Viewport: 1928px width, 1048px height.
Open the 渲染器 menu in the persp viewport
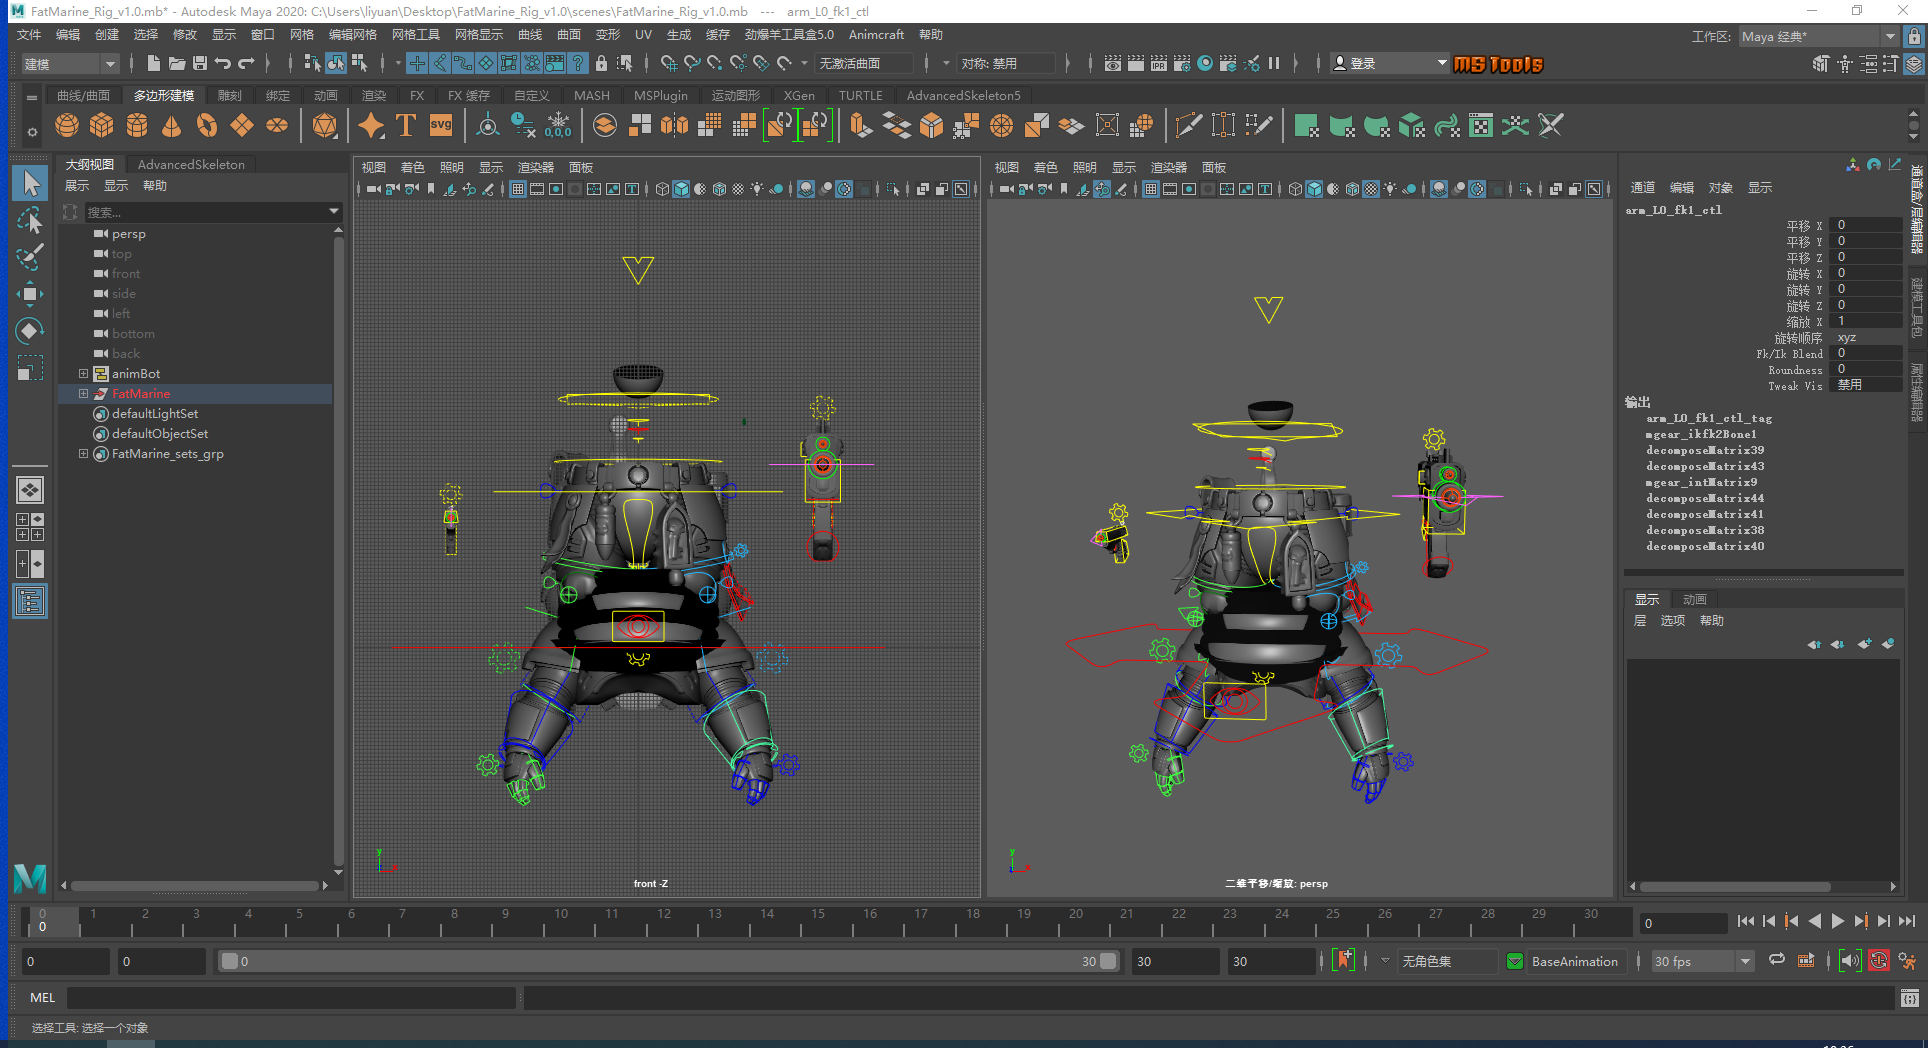click(x=1168, y=168)
